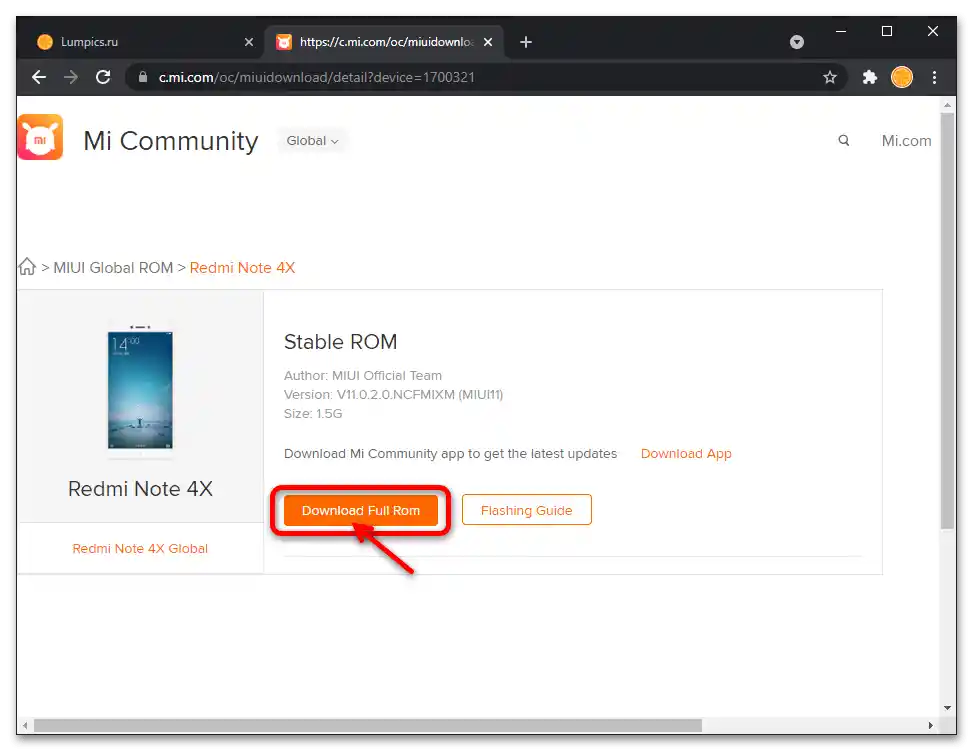Image resolution: width=973 pixels, height=751 pixels.
Task: Expand the Global region dropdown
Action: tap(312, 141)
